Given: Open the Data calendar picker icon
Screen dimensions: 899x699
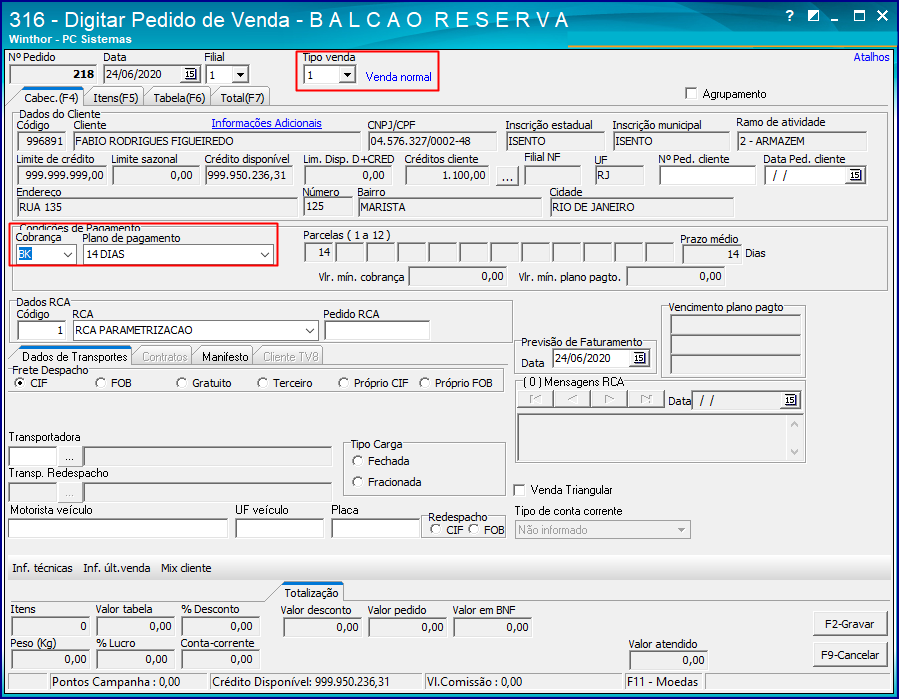Looking at the screenshot, I should tap(190, 74).
